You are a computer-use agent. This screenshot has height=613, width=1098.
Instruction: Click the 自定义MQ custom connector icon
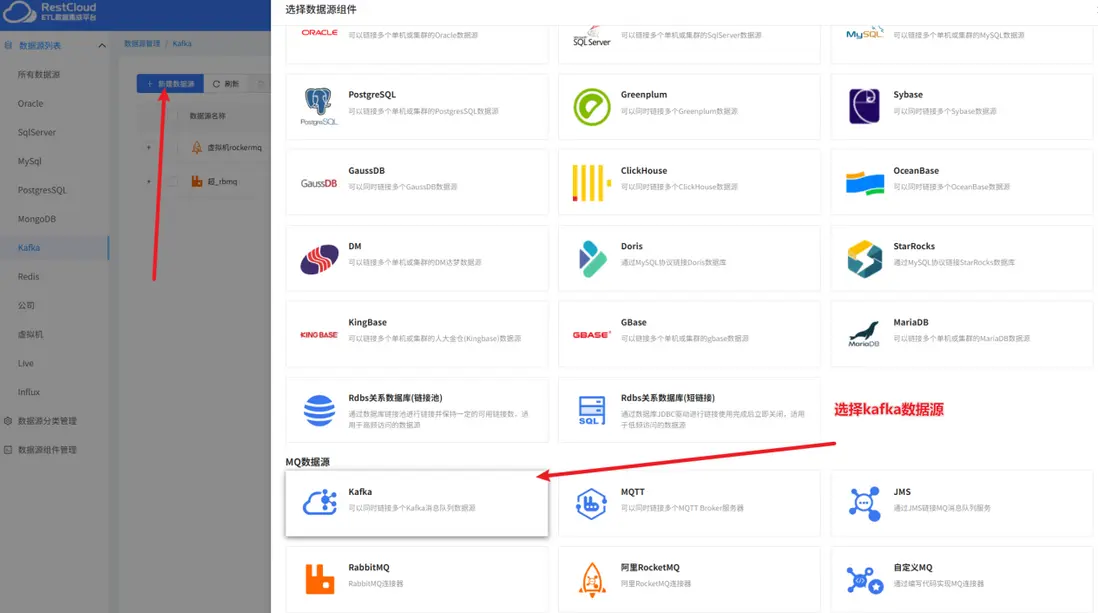click(x=865, y=580)
